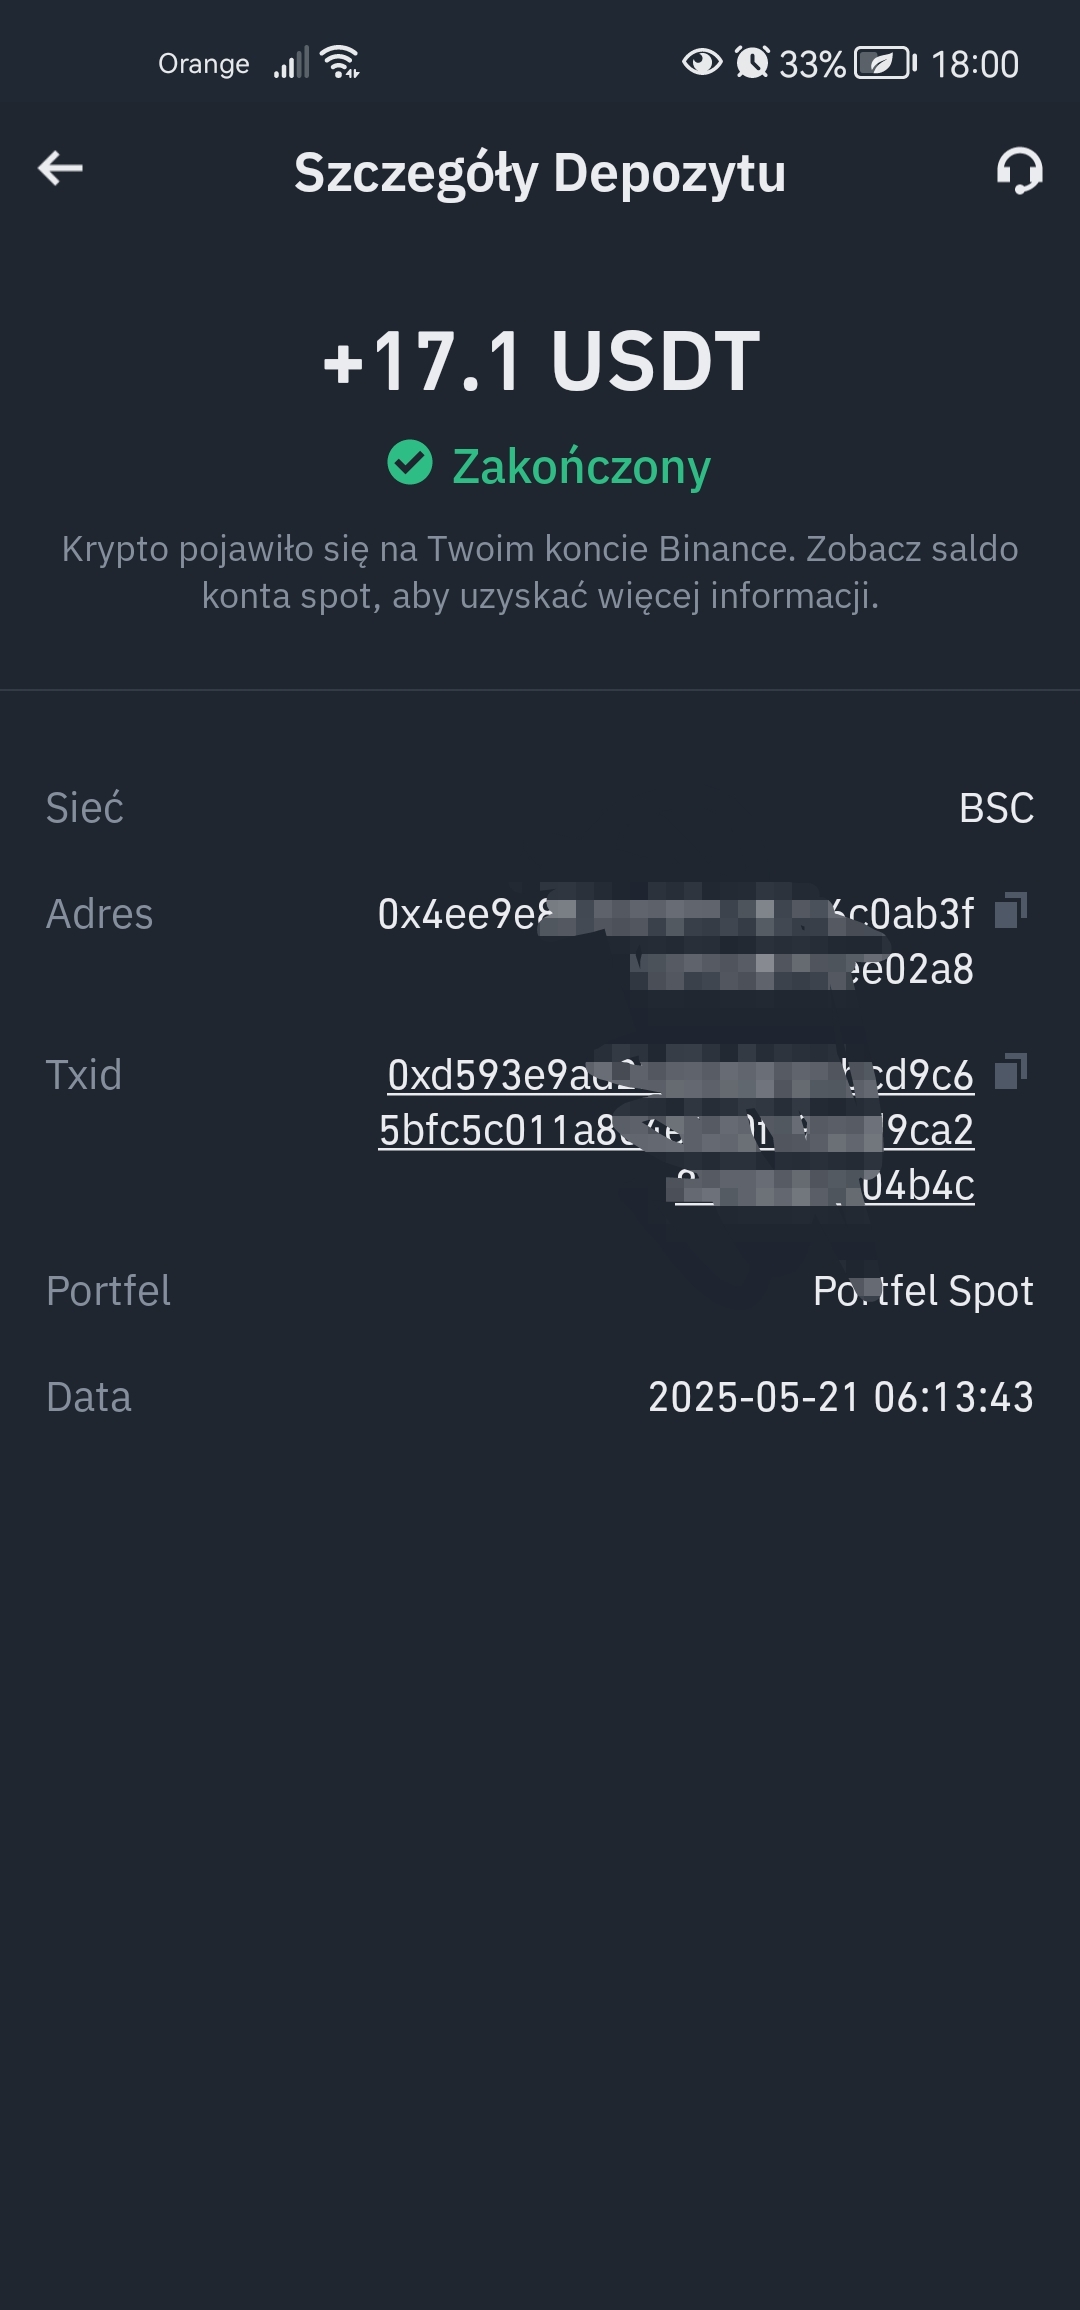1080x2310 pixels.
Task: Tap the Krypto pojawiło się info message
Action: [x=540, y=572]
